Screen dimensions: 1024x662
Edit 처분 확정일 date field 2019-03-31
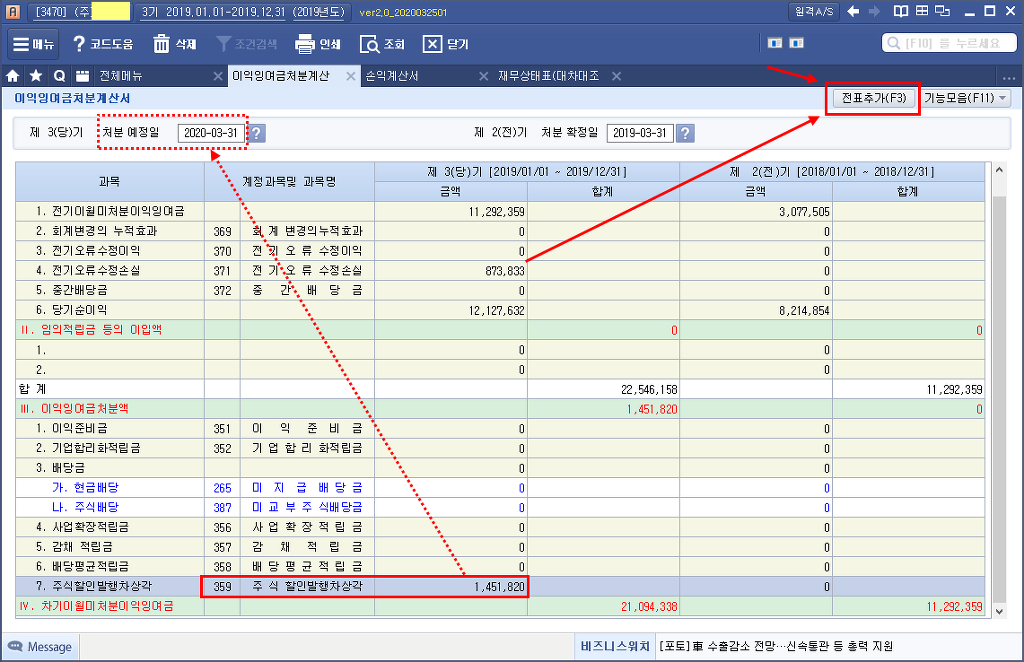[640, 133]
